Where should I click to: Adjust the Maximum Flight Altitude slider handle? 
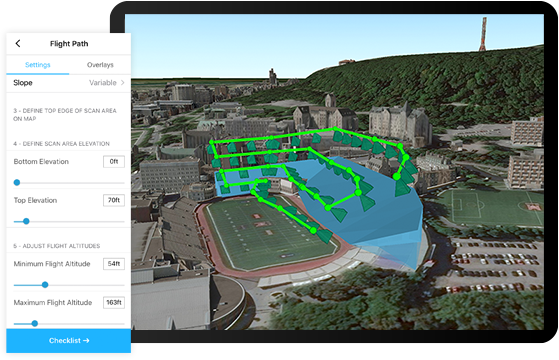click(35, 324)
